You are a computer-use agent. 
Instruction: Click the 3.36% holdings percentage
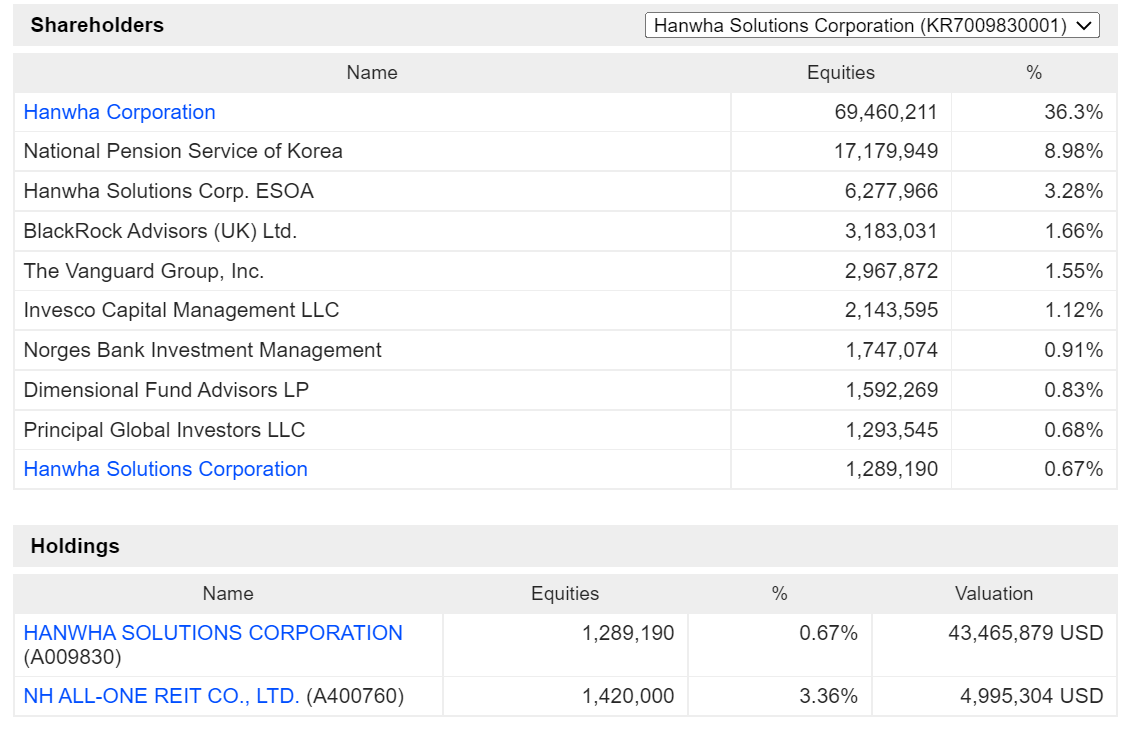(828, 696)
